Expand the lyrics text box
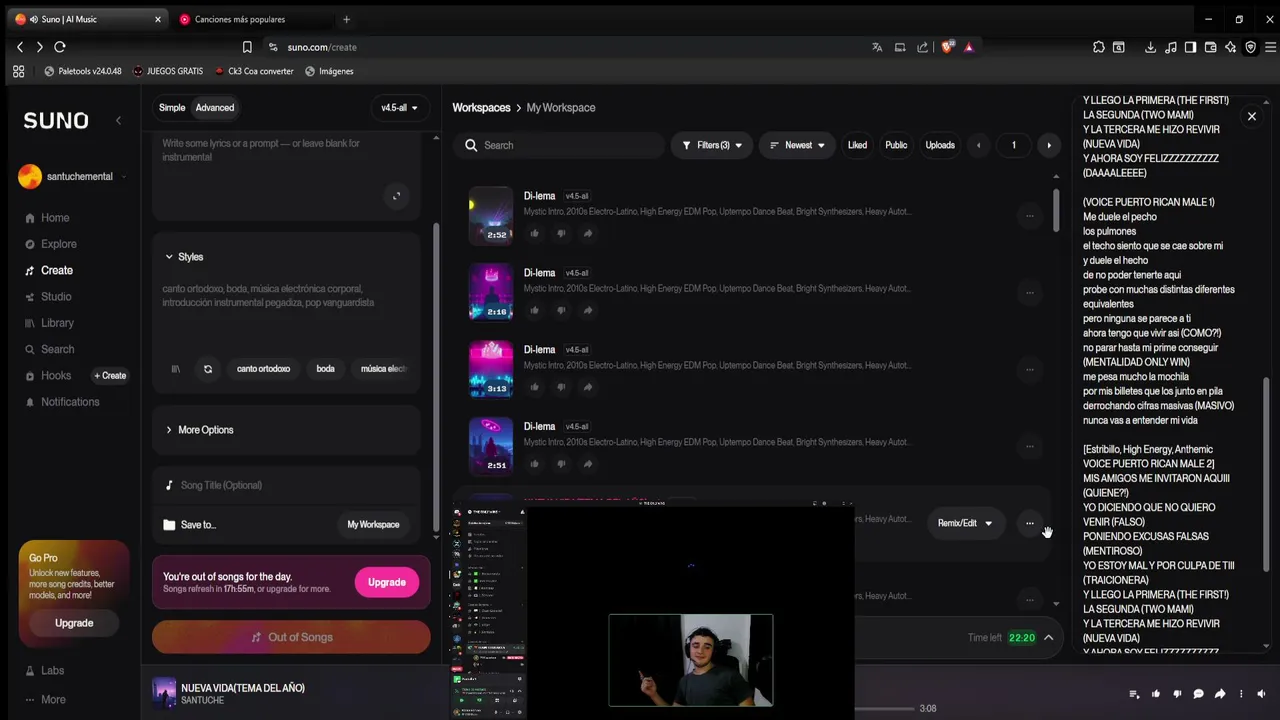The height and width of the screenshot is (720, 1280). tap(397, 196)
